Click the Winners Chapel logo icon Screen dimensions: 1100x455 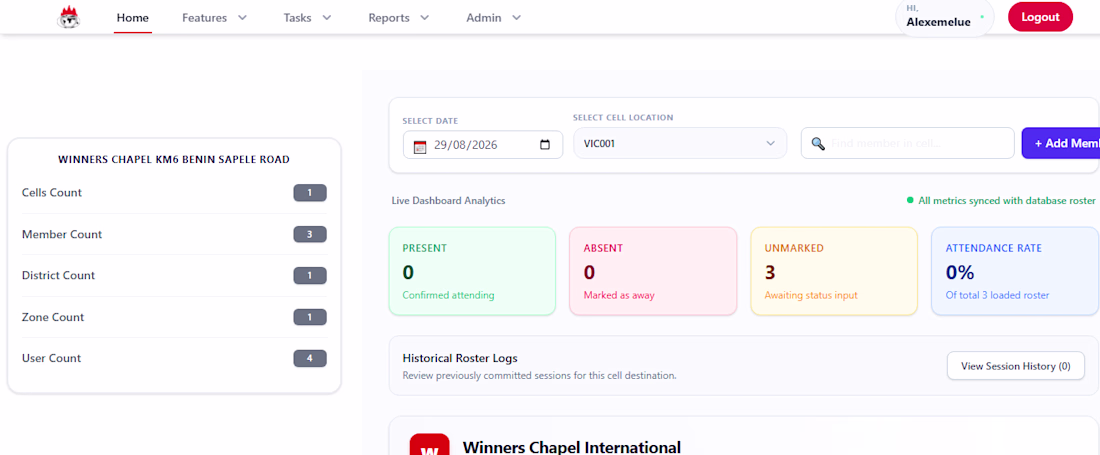pos(68,18)
